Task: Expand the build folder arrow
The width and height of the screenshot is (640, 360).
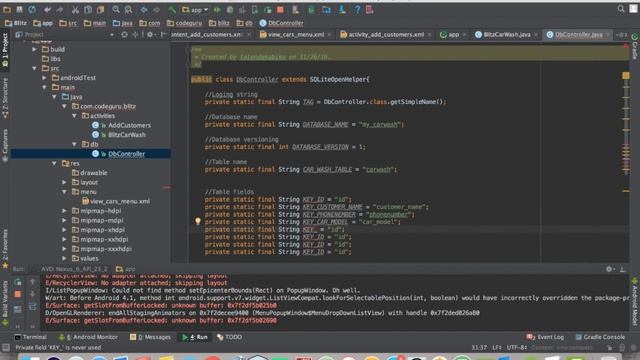Action: 35,49
